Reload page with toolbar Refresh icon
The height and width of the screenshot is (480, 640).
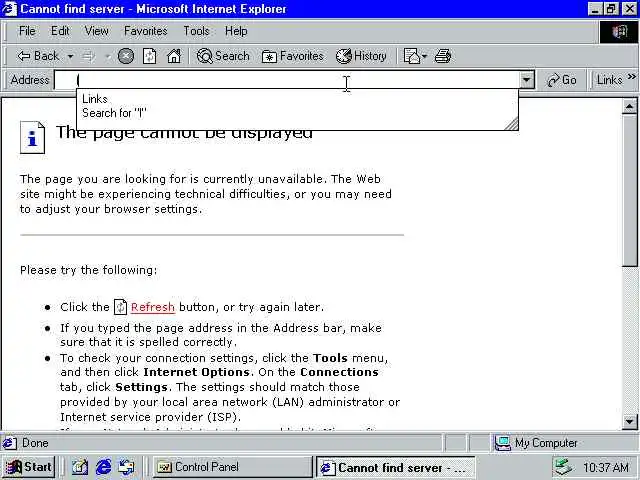(x=149, y=56)
